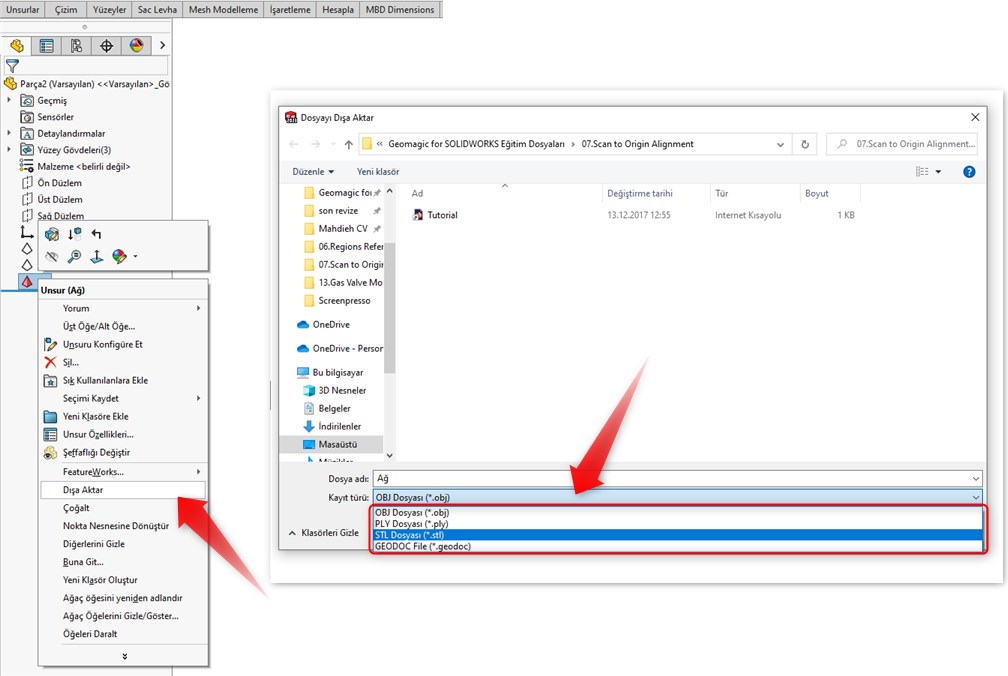Expand the Yüzey Gövdeleri(3) folder

tap(9, 150)
